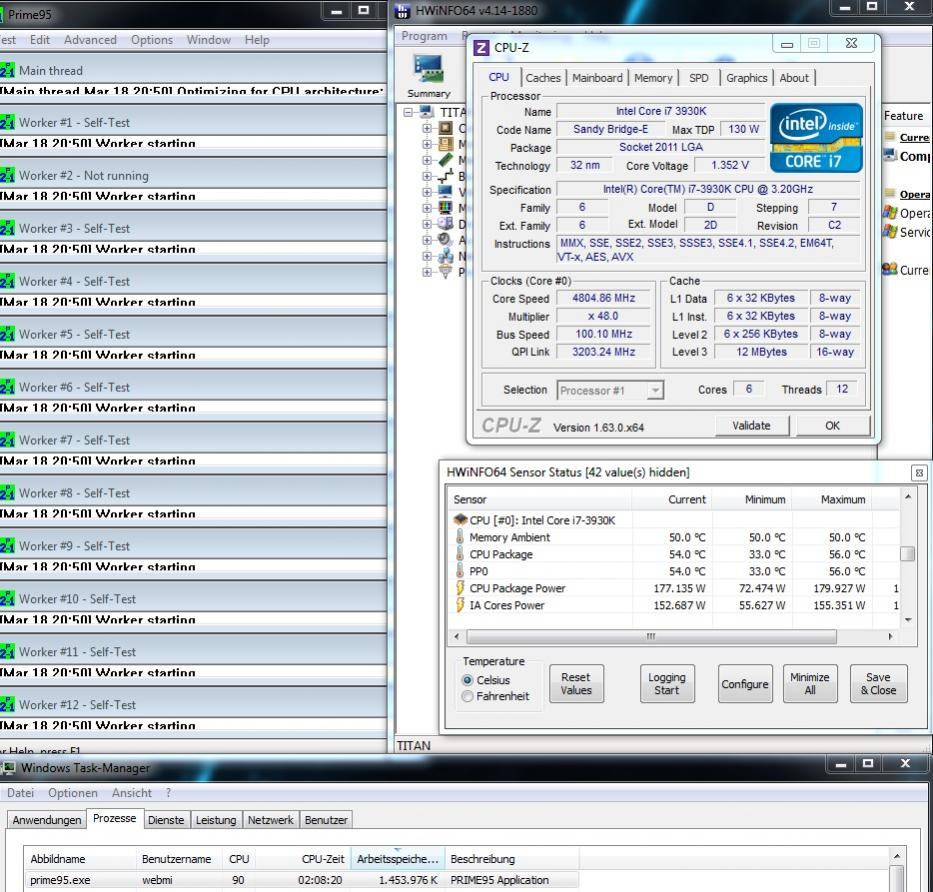The height and width of the screenshot is (892, 933).
Task: Switch to the Graphics tab in CPU-Z
Action: click(x=746, y=78)
